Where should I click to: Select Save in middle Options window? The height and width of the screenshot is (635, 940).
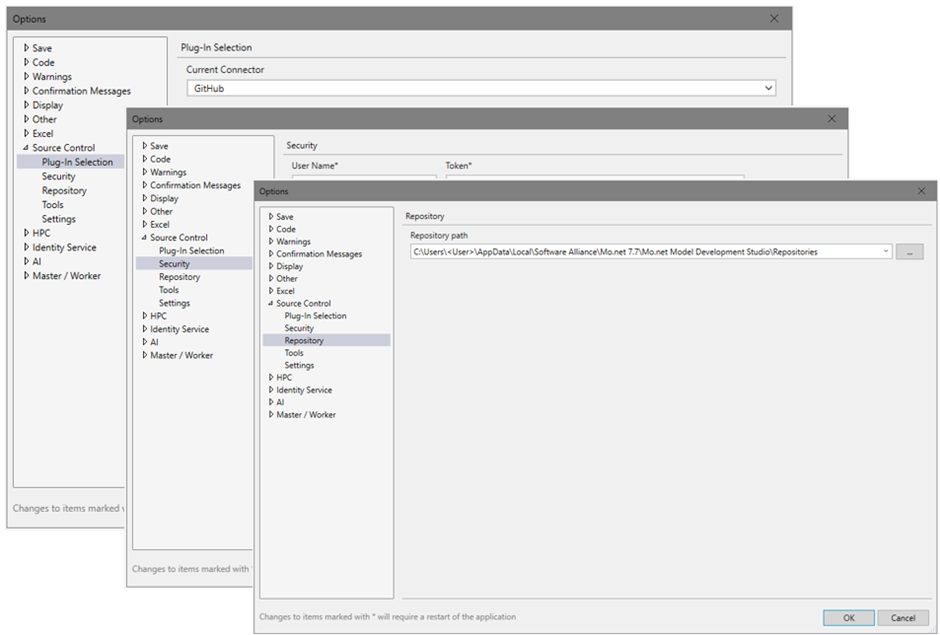(159, 146)
